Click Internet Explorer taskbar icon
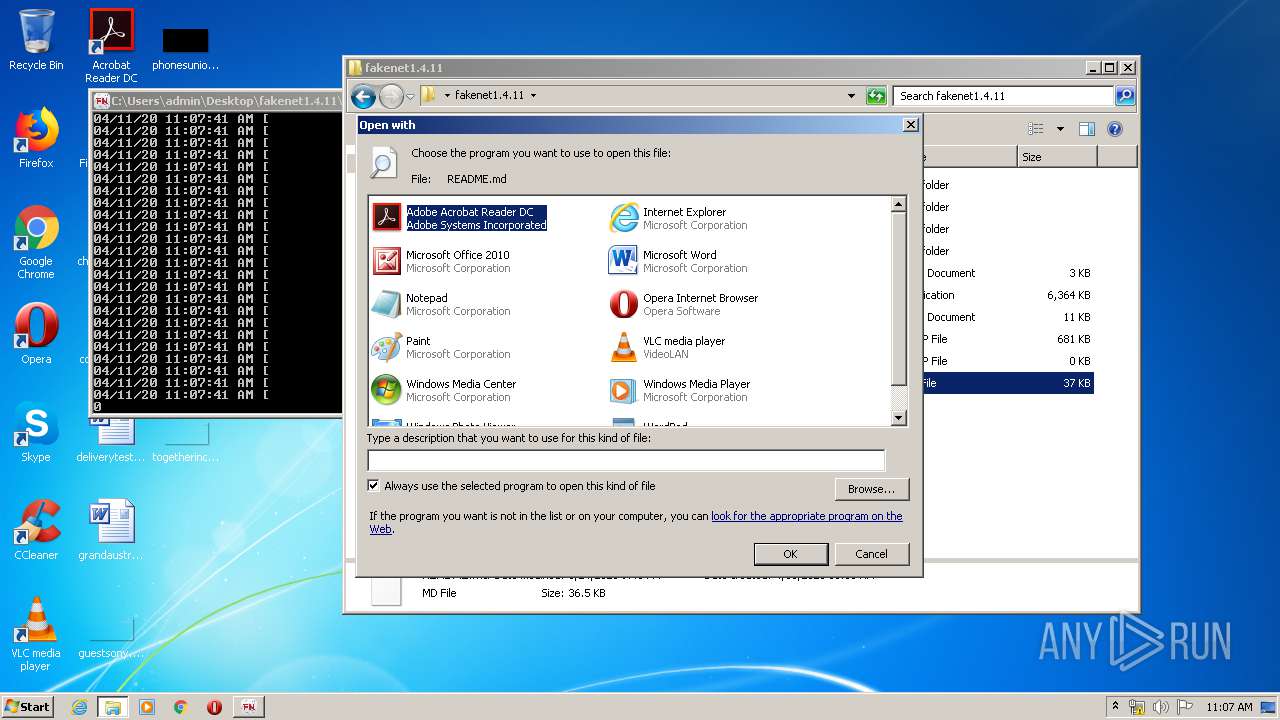 pyautogui.click(x=79, y=707)
